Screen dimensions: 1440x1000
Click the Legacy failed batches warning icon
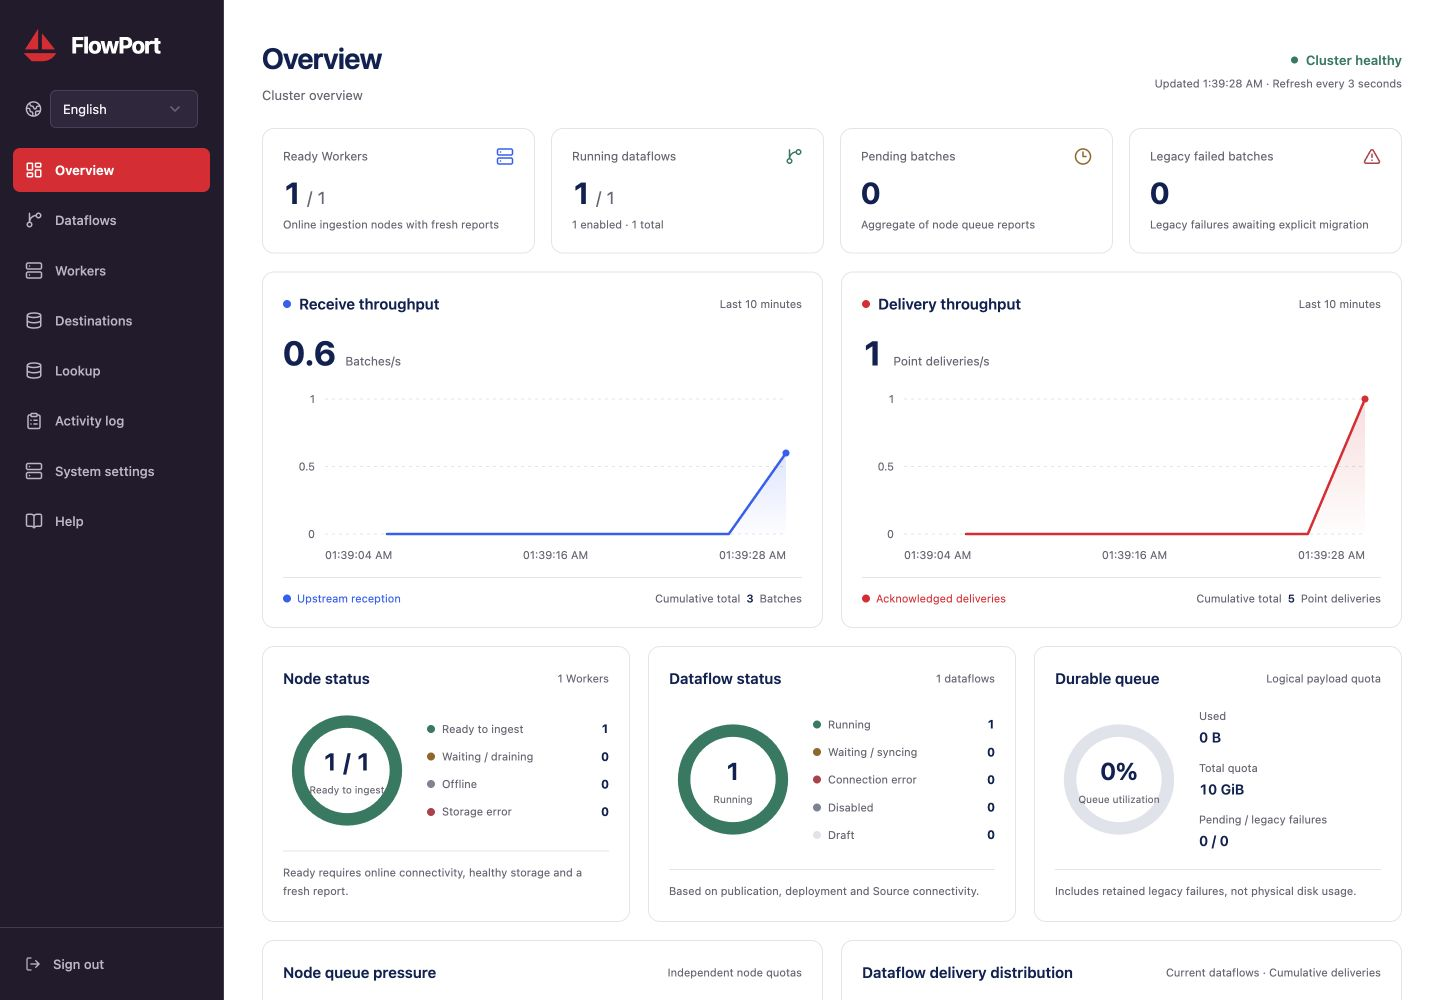(x=1372, y=156)
